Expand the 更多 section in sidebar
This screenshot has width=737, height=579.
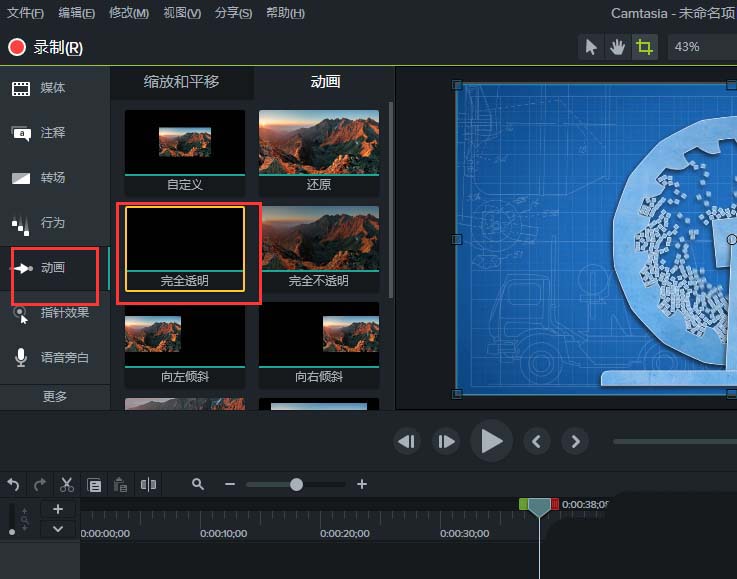click(55, 396)
